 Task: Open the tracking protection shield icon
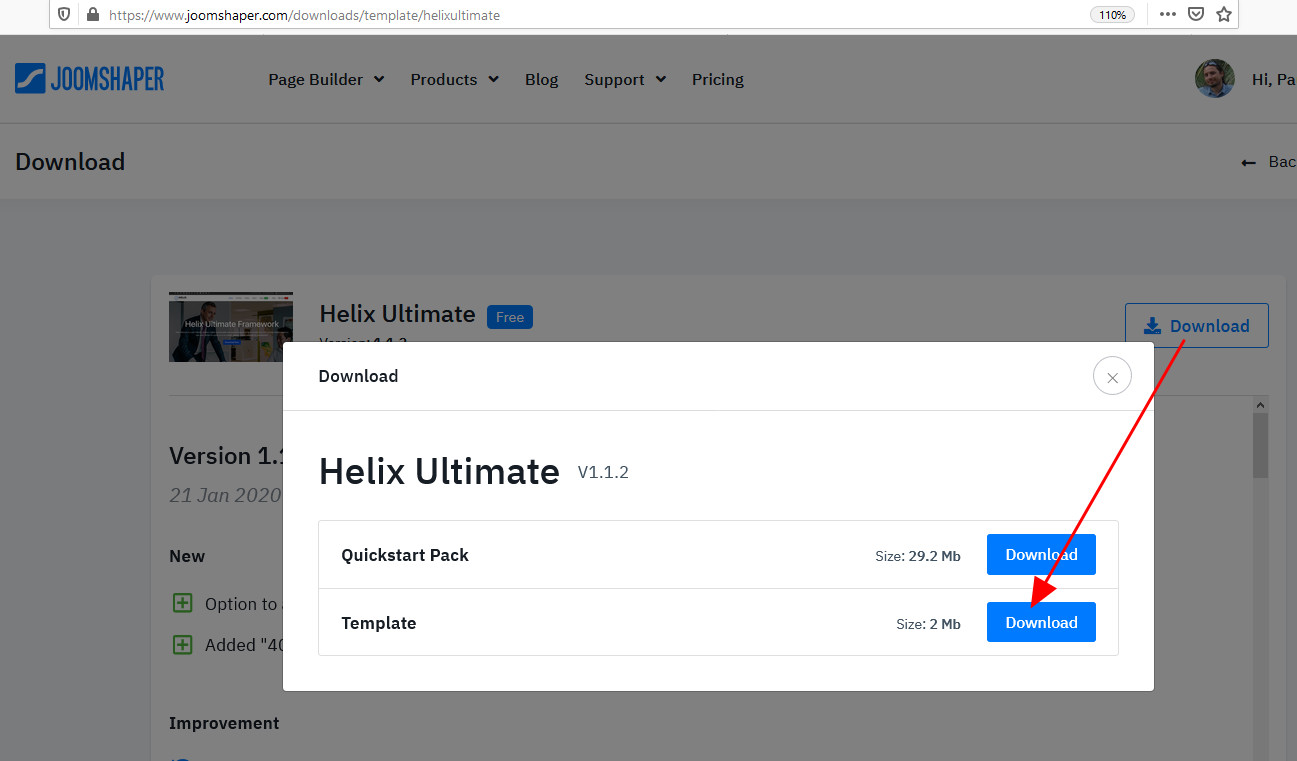click(64, 15)
